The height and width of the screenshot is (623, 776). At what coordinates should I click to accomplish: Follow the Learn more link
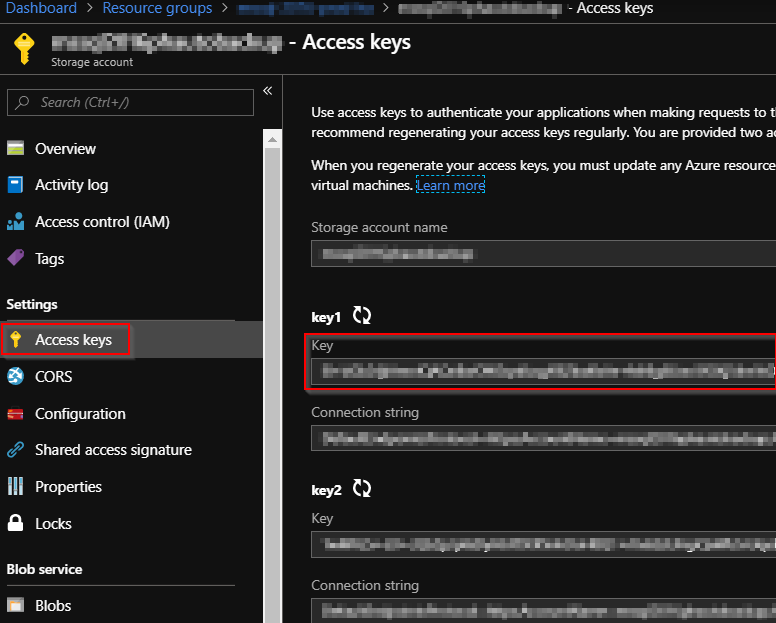[x=450, y=185]
